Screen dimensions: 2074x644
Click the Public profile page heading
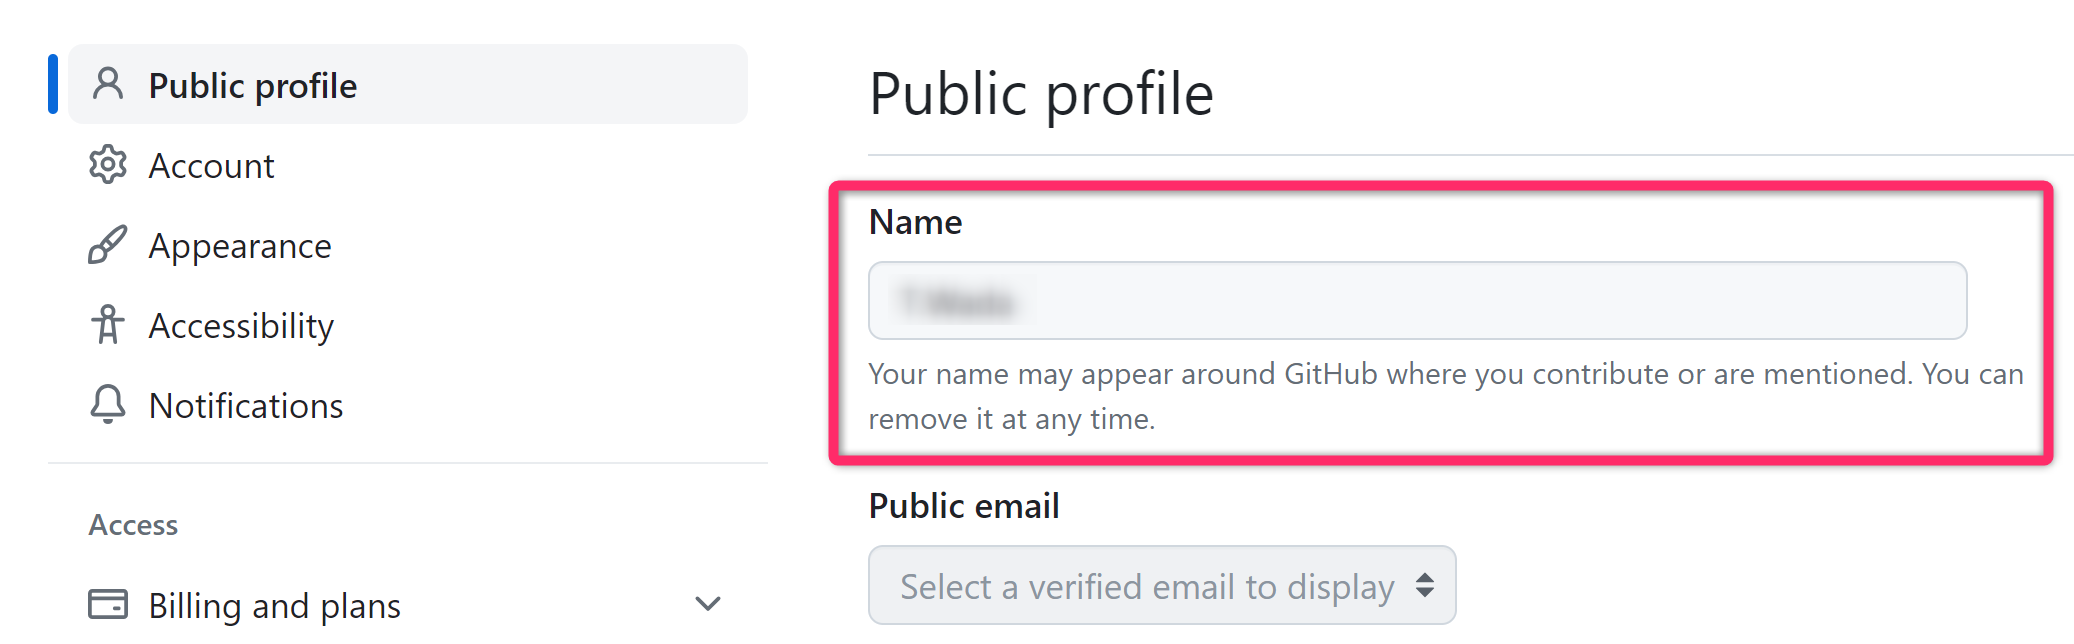[1041, 94]
